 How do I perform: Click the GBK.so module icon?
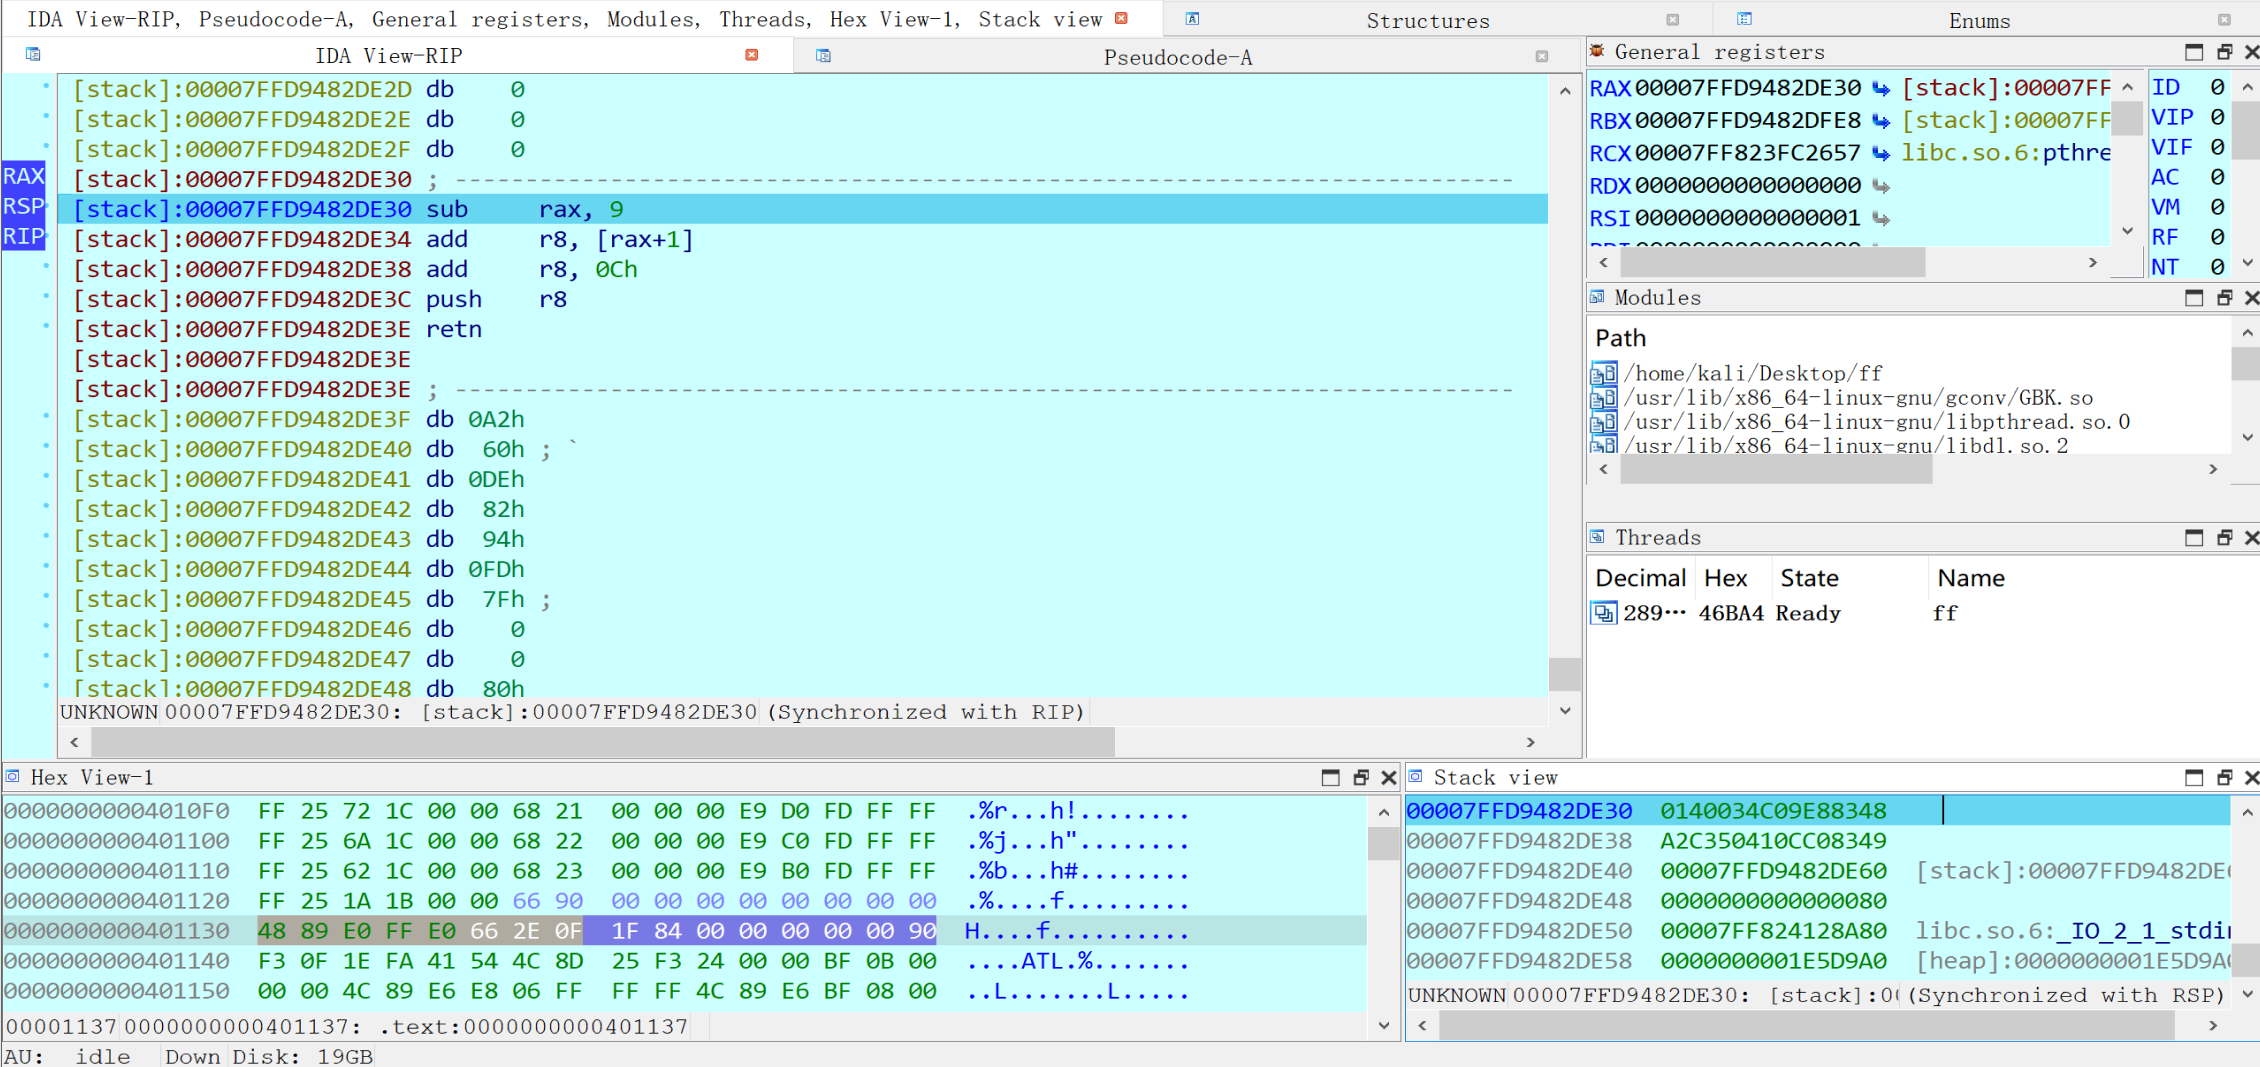[1604, 397]
